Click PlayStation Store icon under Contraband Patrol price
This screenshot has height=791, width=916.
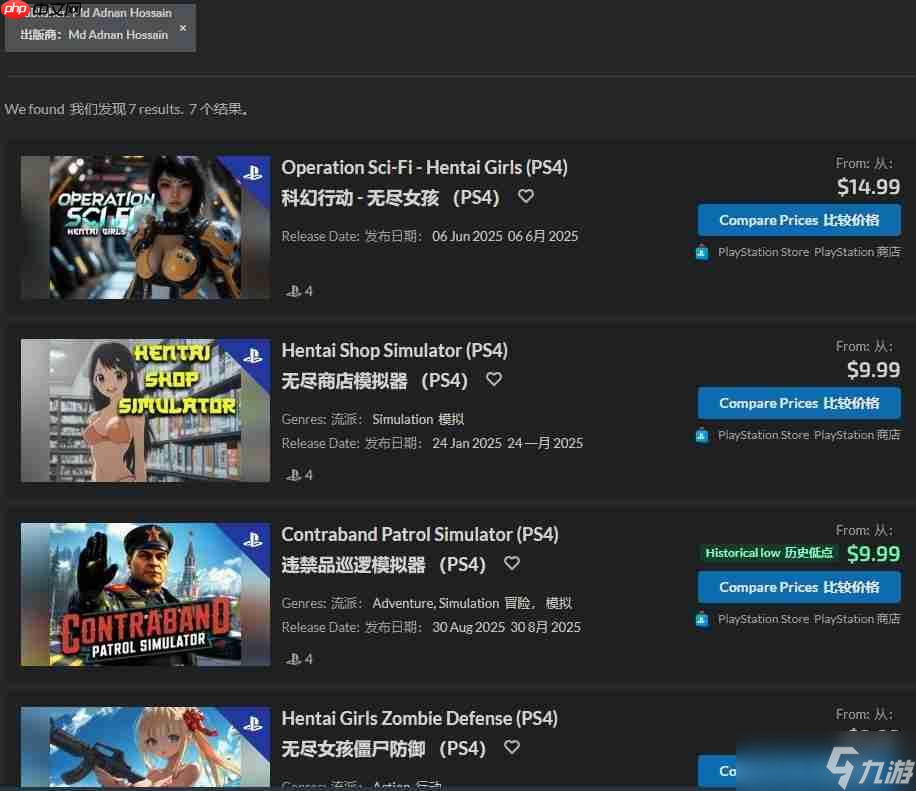click(x=702, y=619)
